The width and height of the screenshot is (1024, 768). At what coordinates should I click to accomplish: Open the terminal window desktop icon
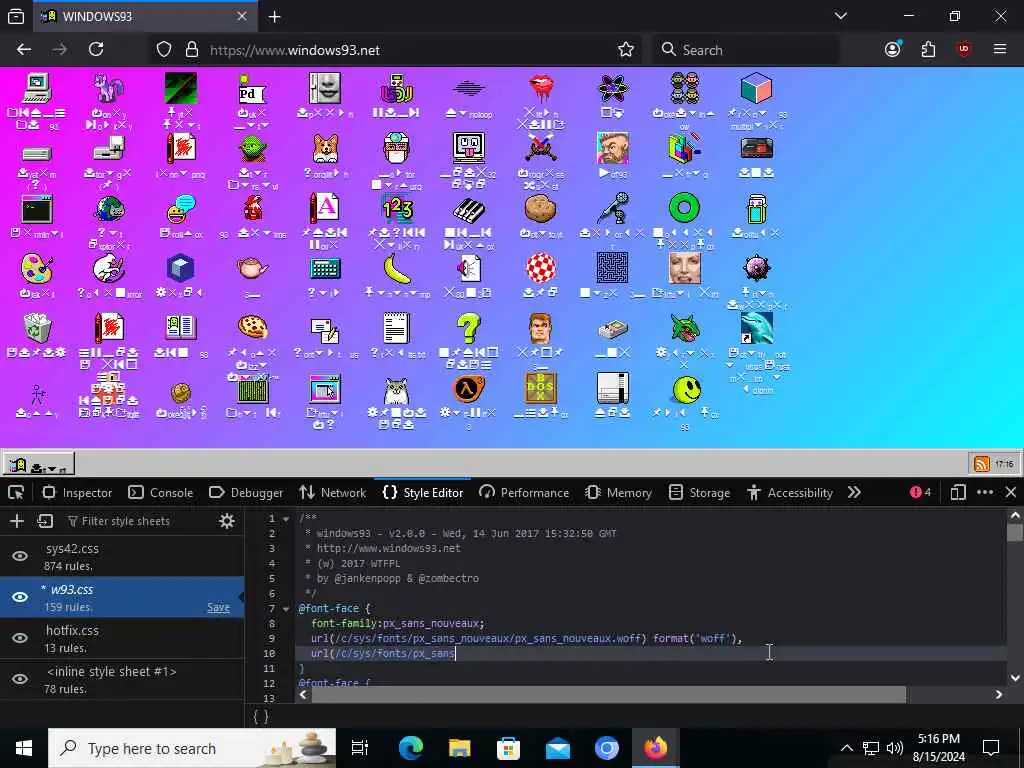[37, 209]
